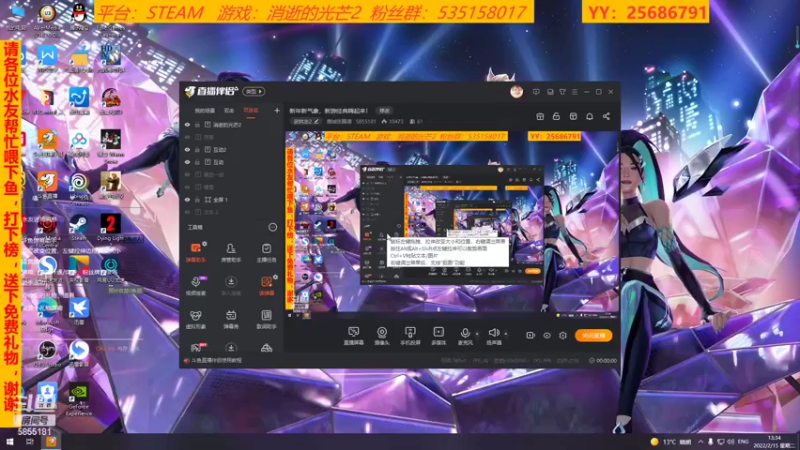
Task: Launch Dying Light 2 desktop shortcut
Action: click(111, 228)
